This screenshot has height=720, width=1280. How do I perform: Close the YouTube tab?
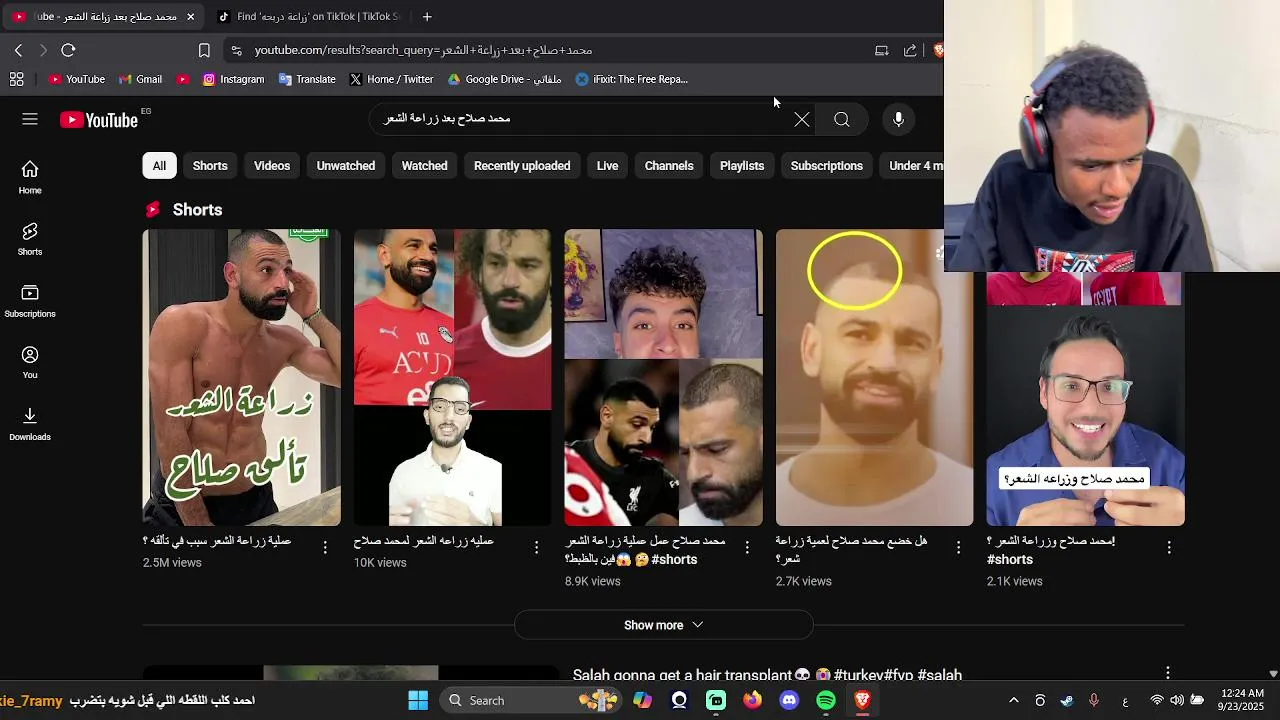tap(190, 16)
